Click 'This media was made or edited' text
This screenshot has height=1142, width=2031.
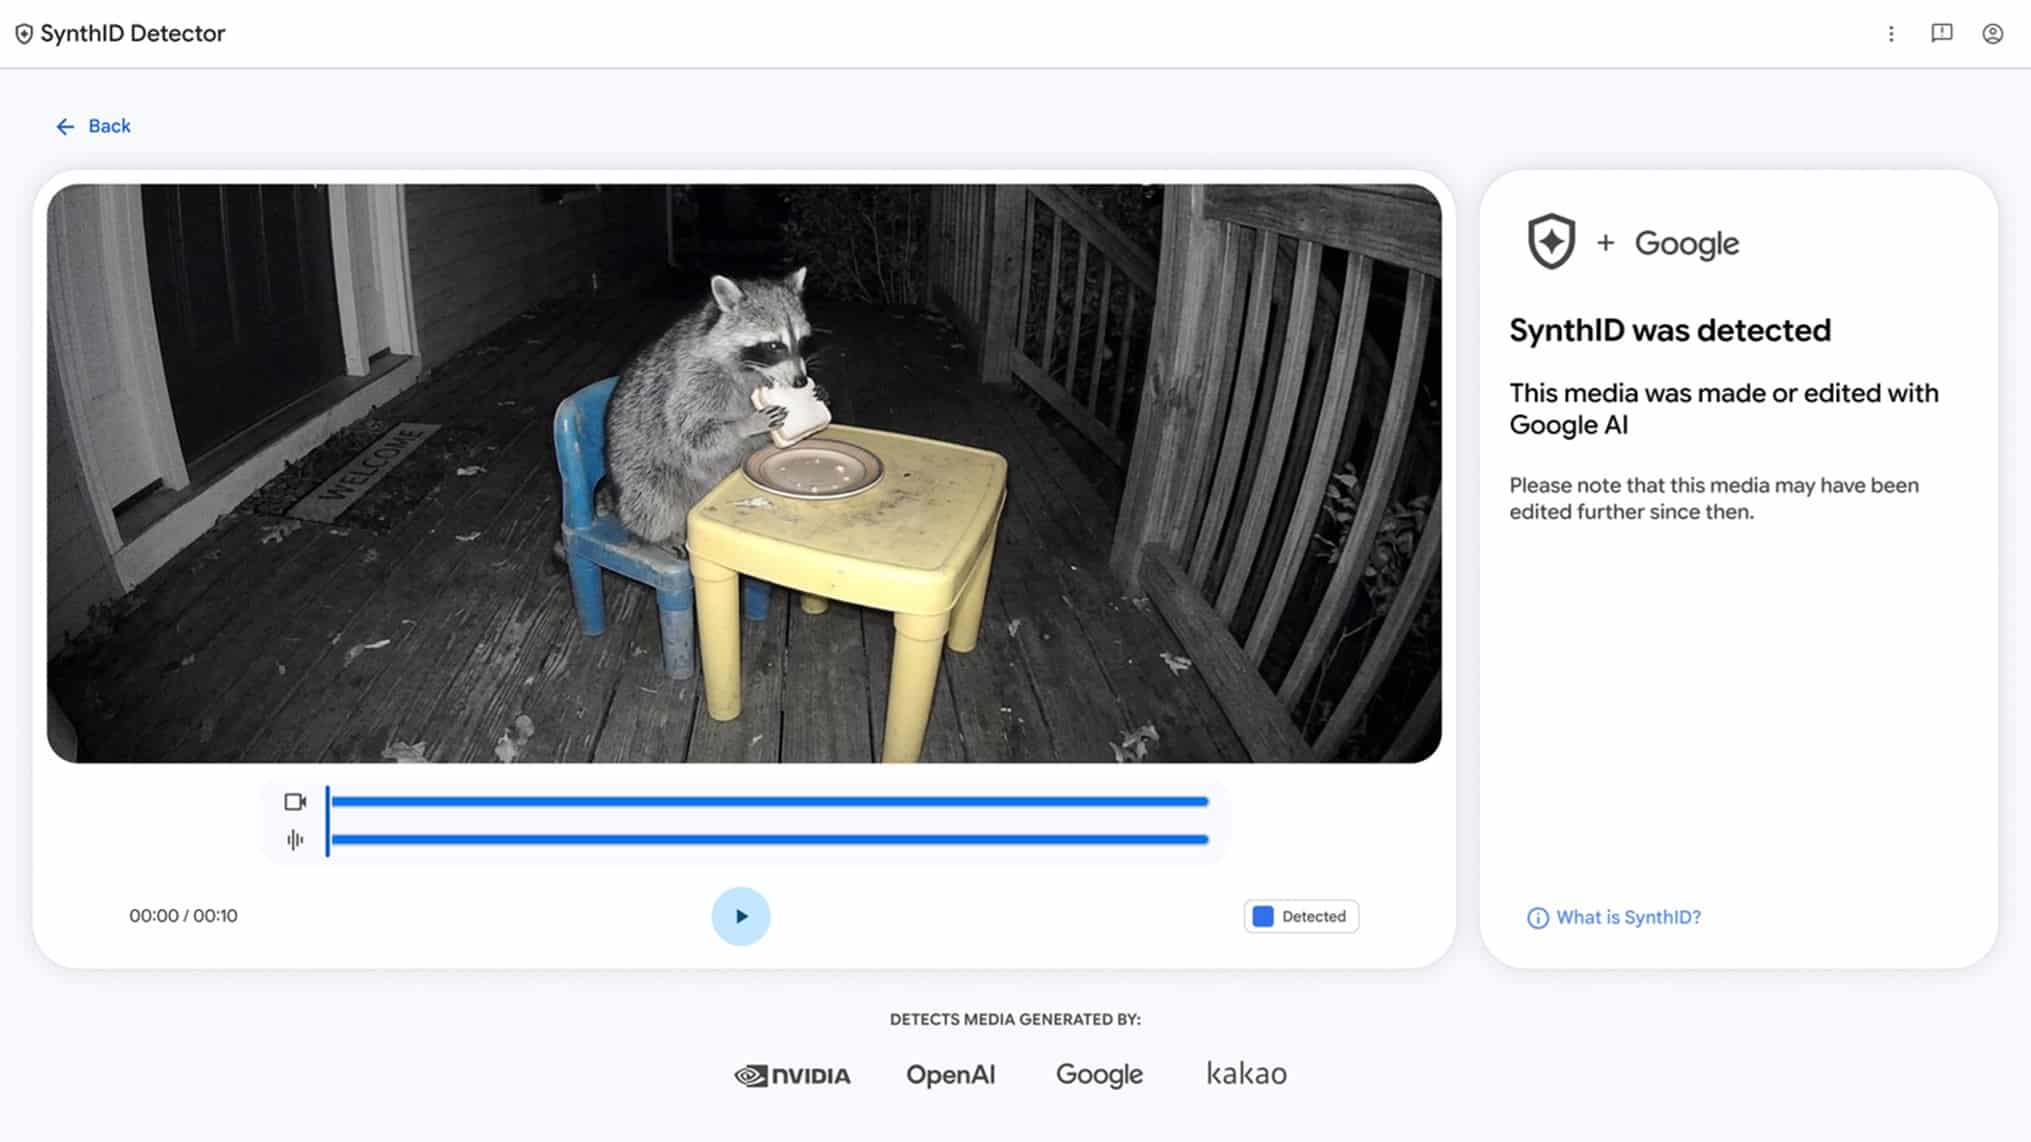point(1724,409)
